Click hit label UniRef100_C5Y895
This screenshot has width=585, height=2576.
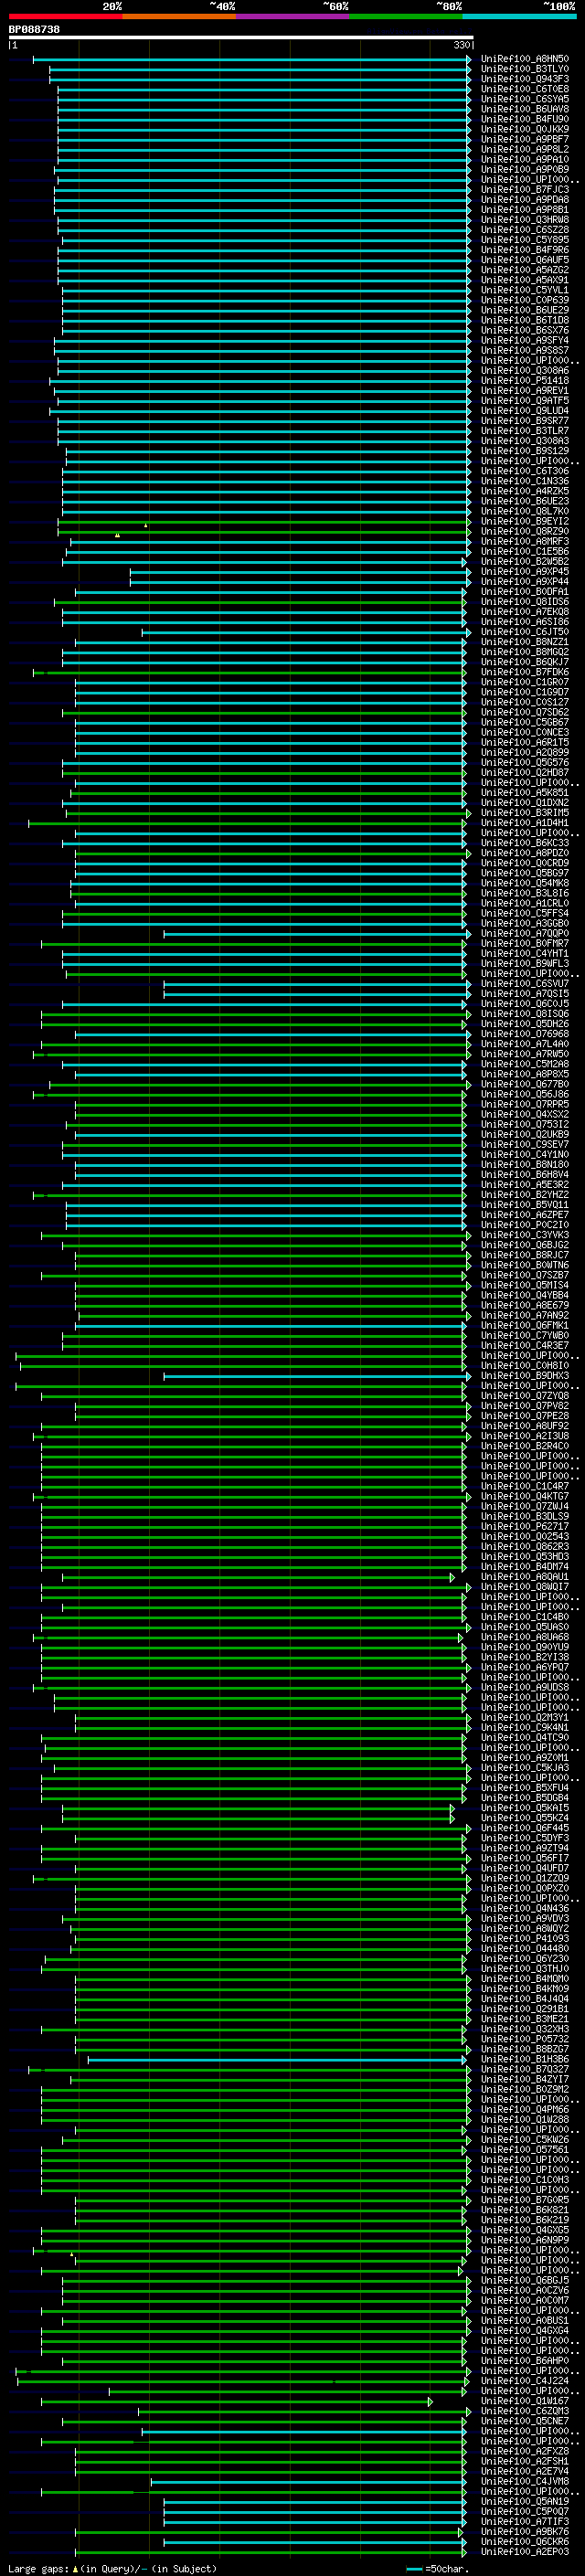point(525,240)
